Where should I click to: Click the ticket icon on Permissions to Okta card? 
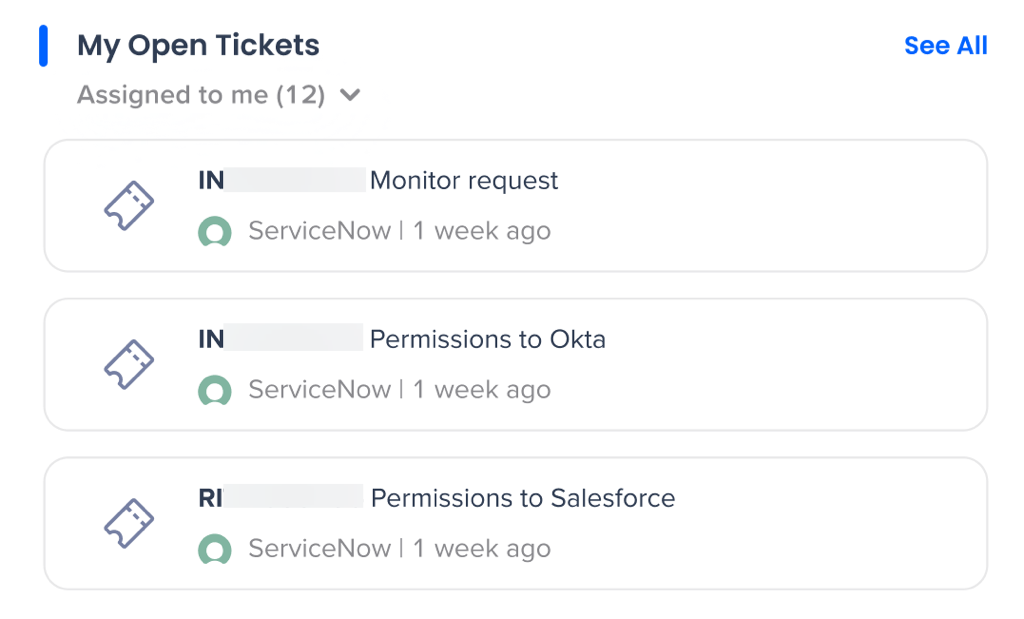tap(130, 365)
